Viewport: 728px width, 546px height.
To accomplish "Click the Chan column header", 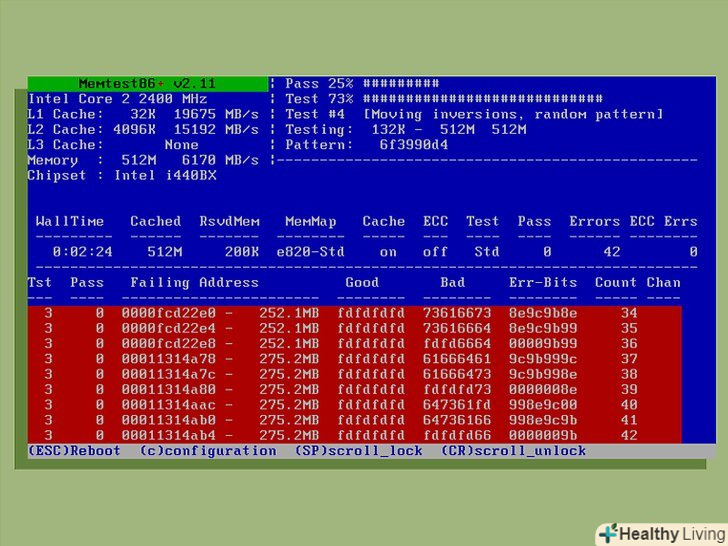I will 663,283.
